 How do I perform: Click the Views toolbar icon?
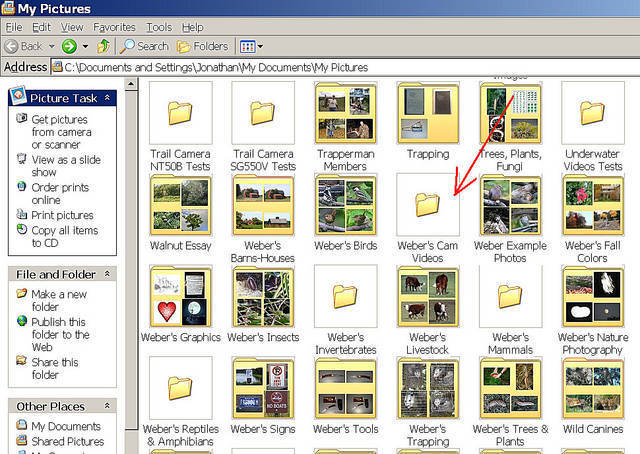(247, 46)
